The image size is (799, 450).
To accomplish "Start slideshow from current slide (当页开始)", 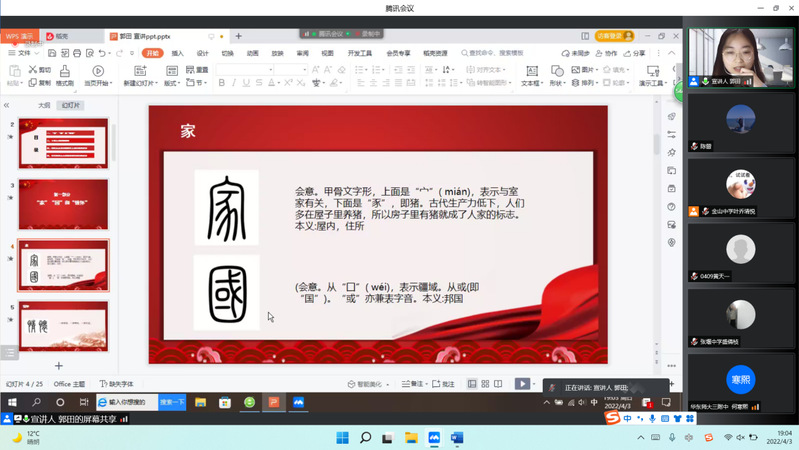I will (98, 76).
